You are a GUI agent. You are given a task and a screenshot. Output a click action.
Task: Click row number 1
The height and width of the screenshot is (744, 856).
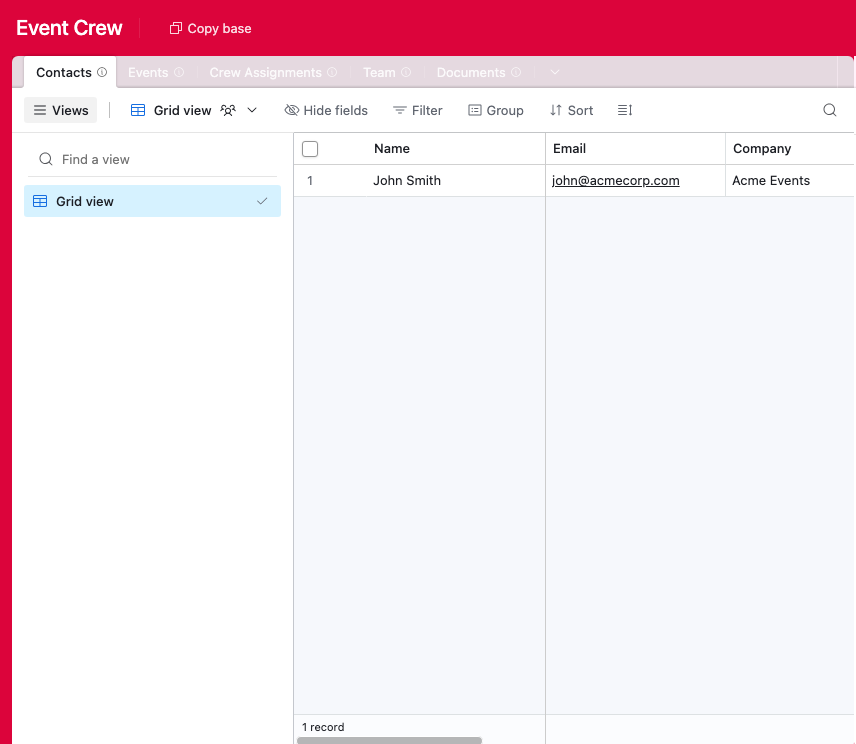(x=310, y=181)
